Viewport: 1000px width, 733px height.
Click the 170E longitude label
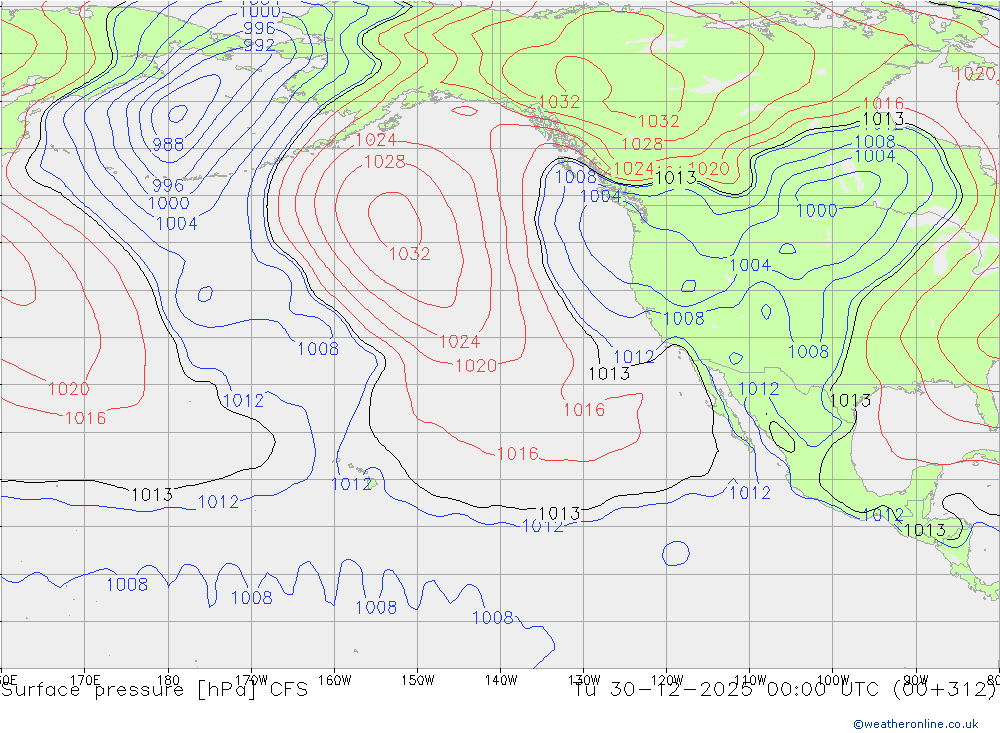[85, 680]
